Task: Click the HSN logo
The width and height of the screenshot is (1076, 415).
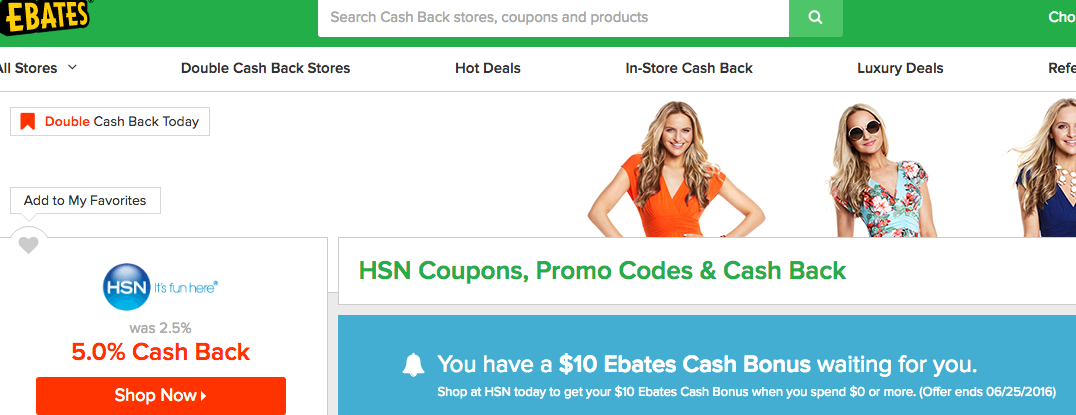Action: 161,287
